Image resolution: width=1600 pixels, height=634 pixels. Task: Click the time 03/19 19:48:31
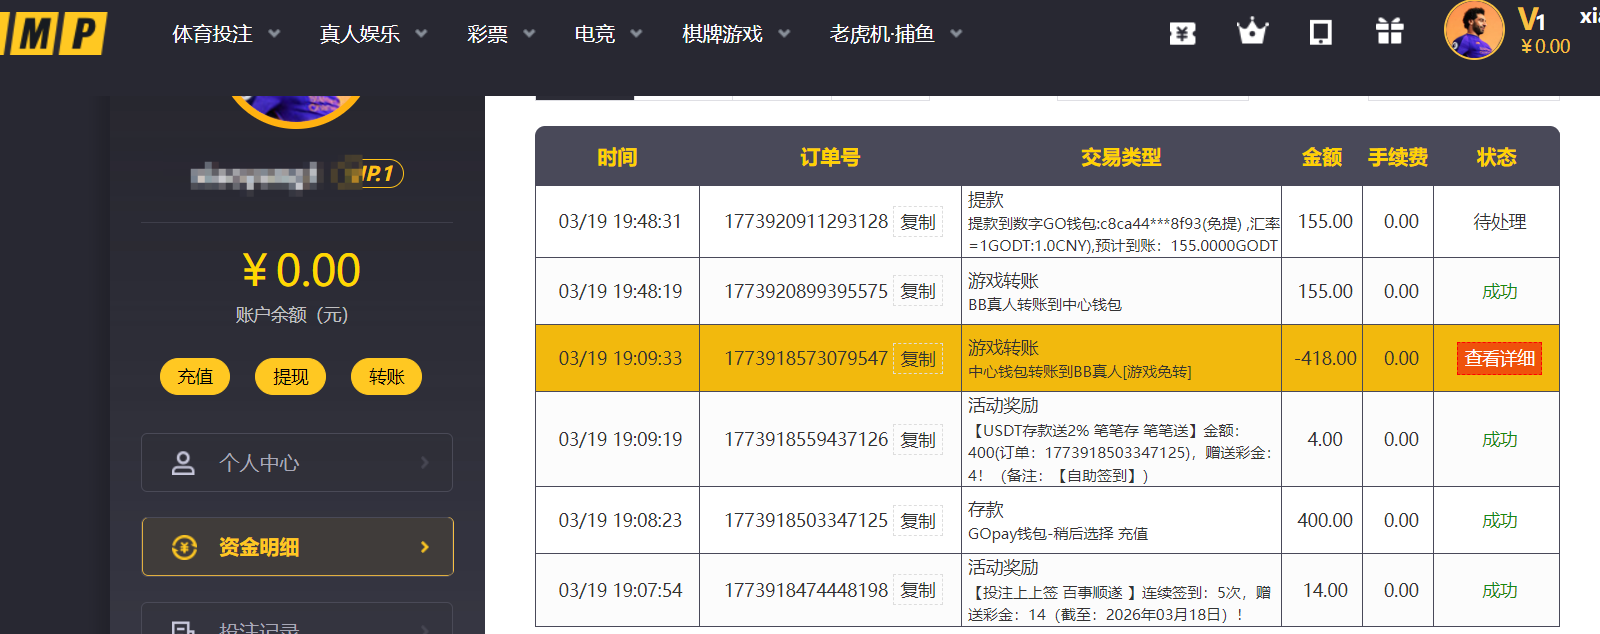coord(620,222)
